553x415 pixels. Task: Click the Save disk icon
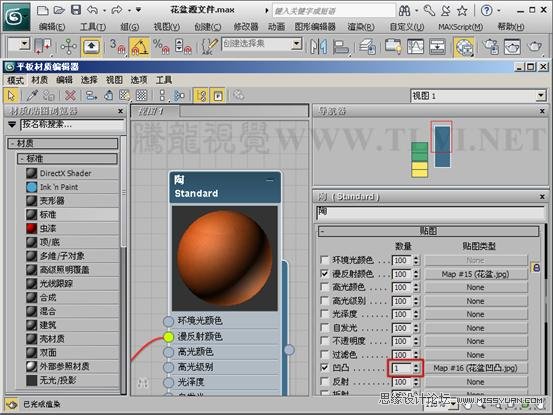76,10
